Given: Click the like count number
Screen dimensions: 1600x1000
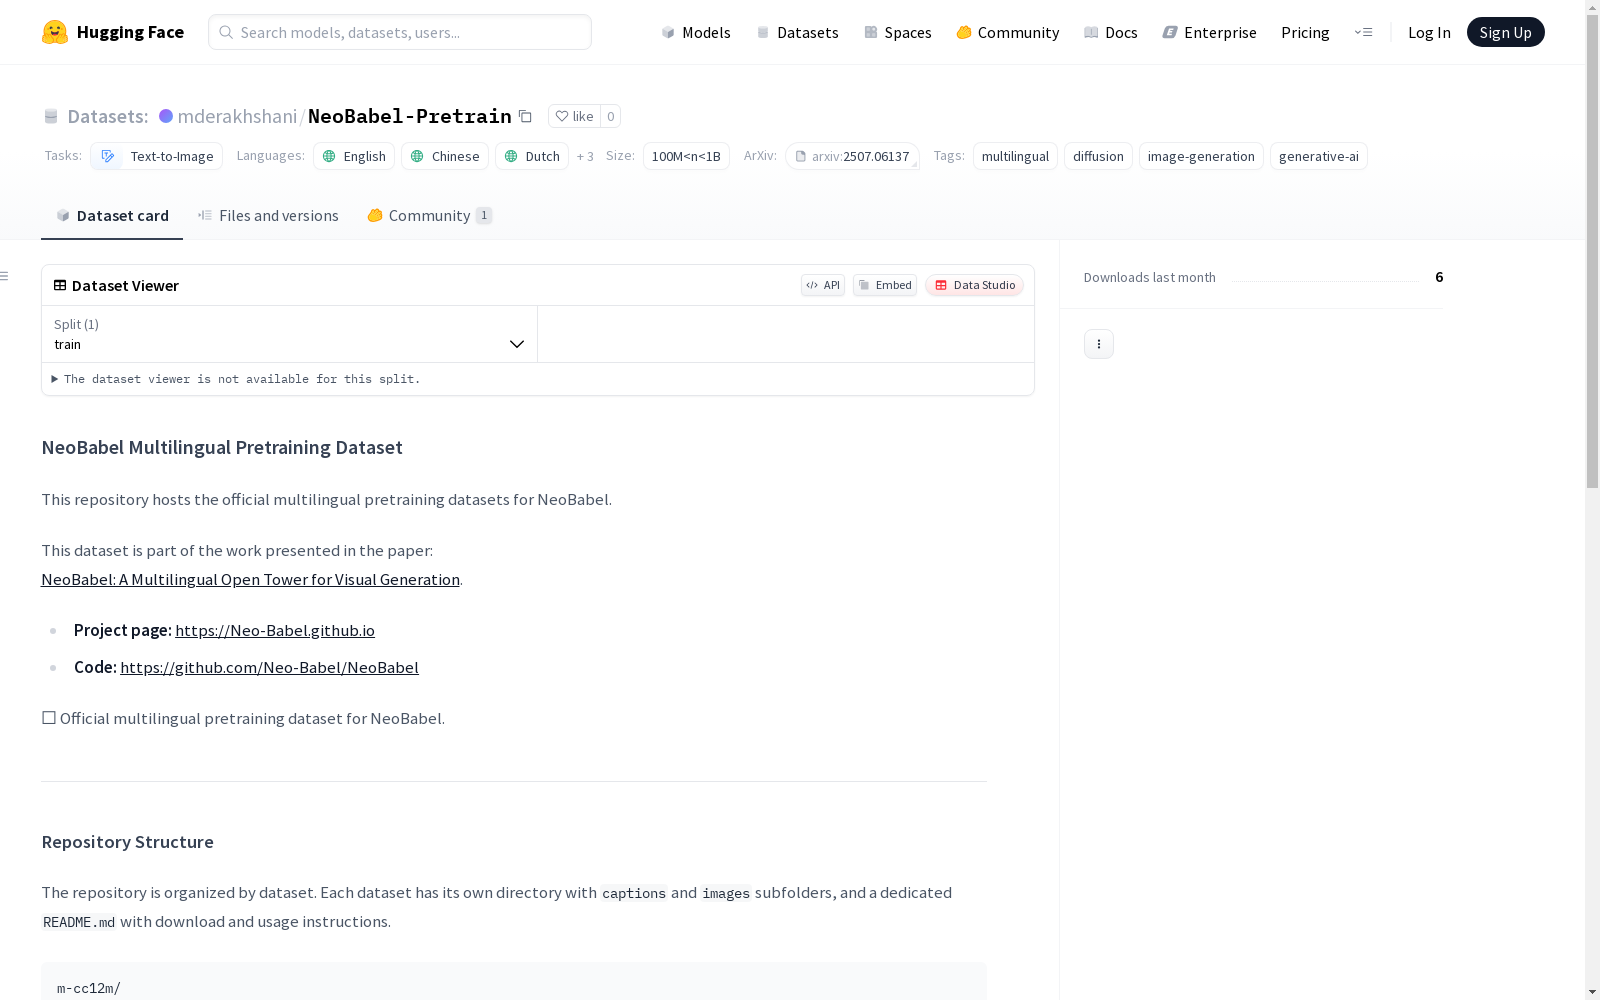Looking at the screenshot, I should (x=611, y=116).
